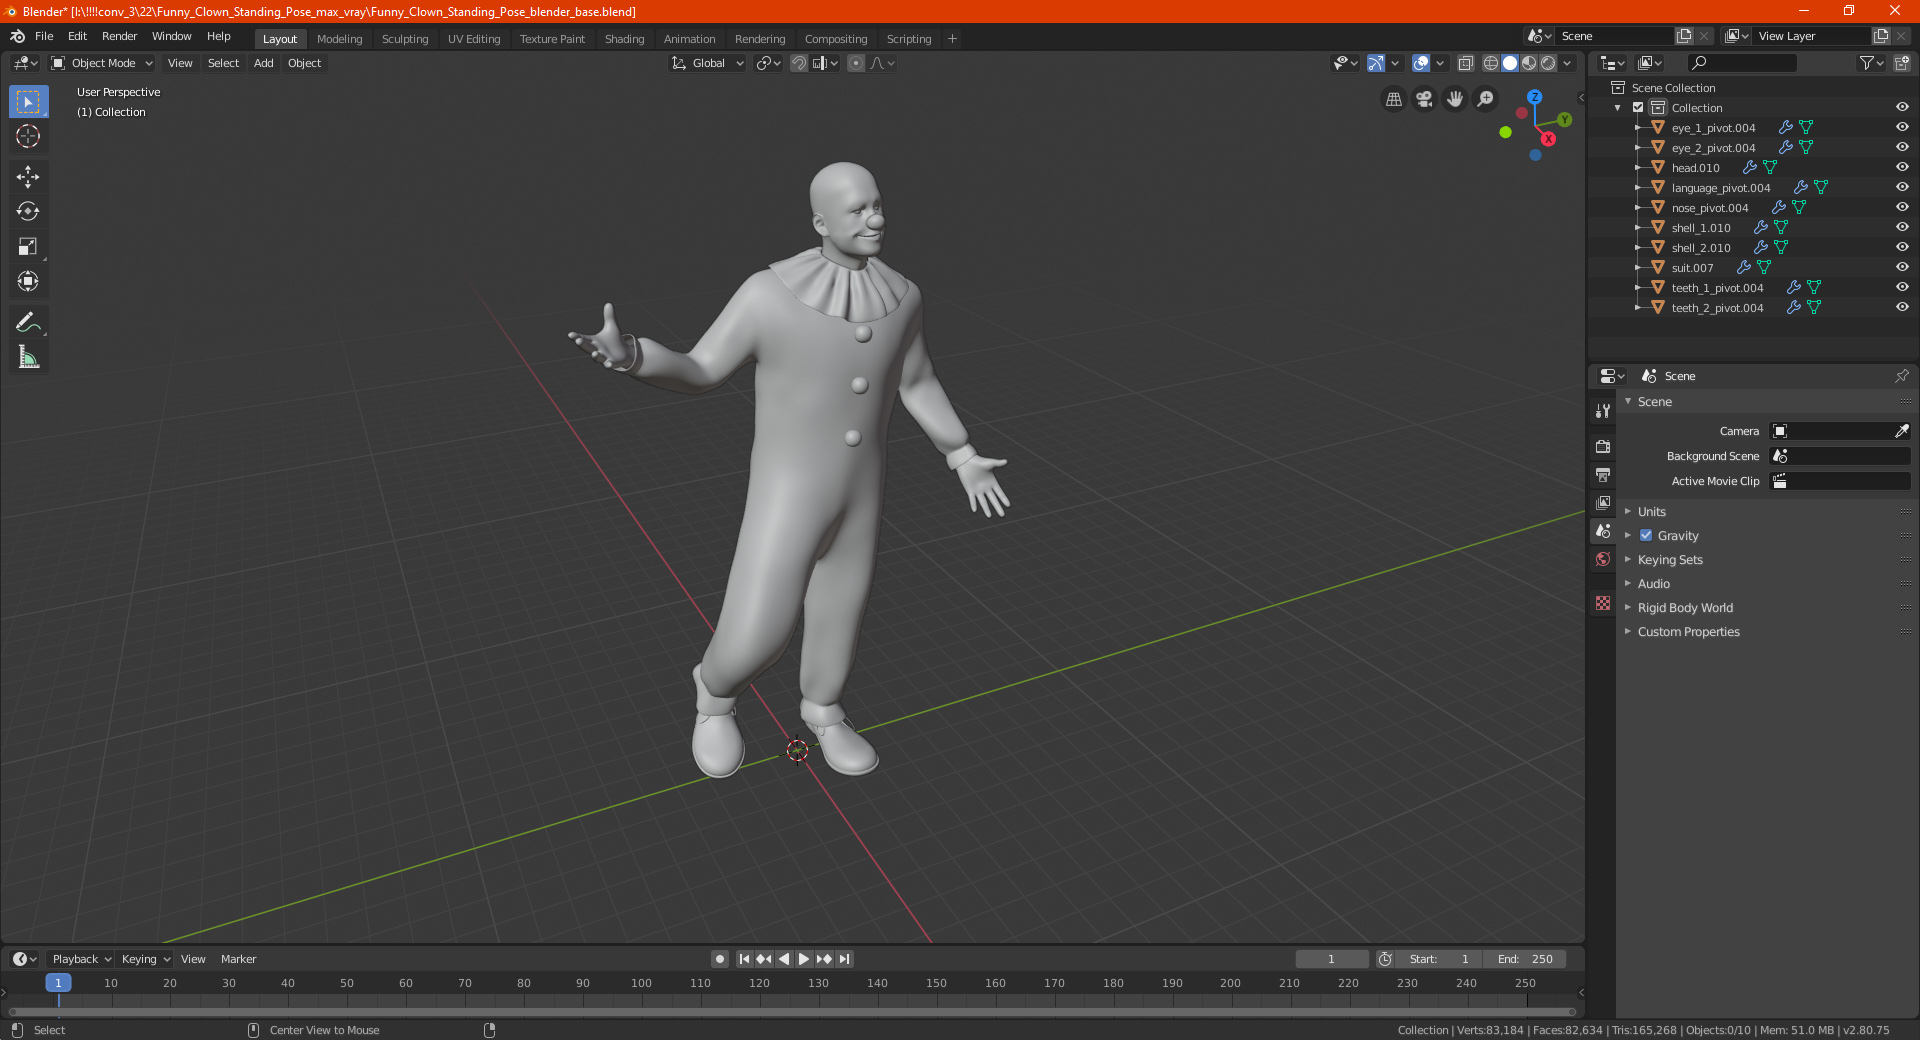This screenshot has width=1920, height=1040.
Task: Open the Render properties tab
Action: (1603, 446)
